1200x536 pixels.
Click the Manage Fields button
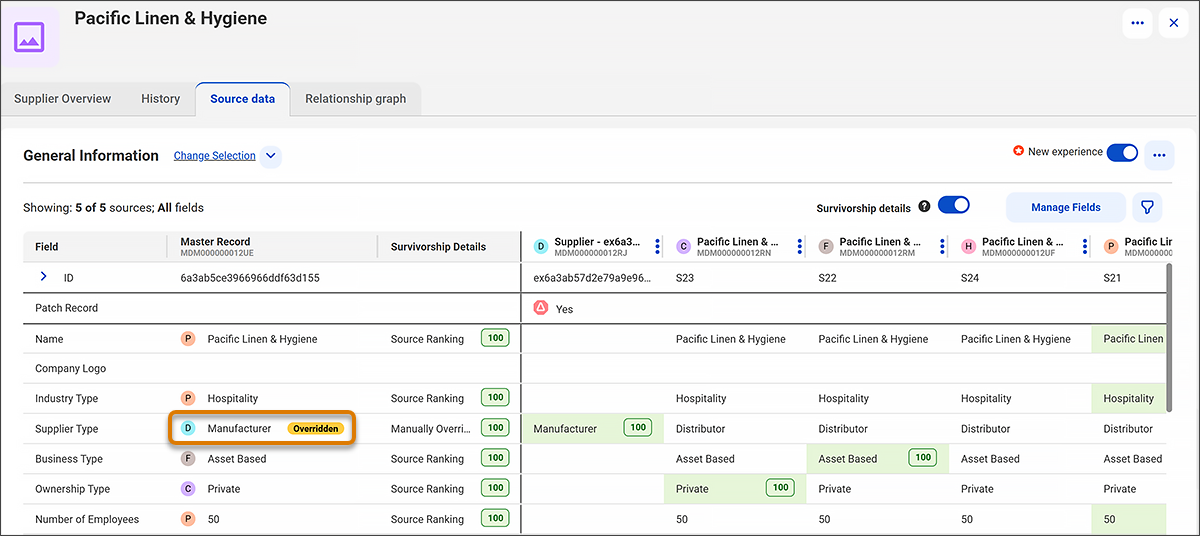(x=1066, y=207)
